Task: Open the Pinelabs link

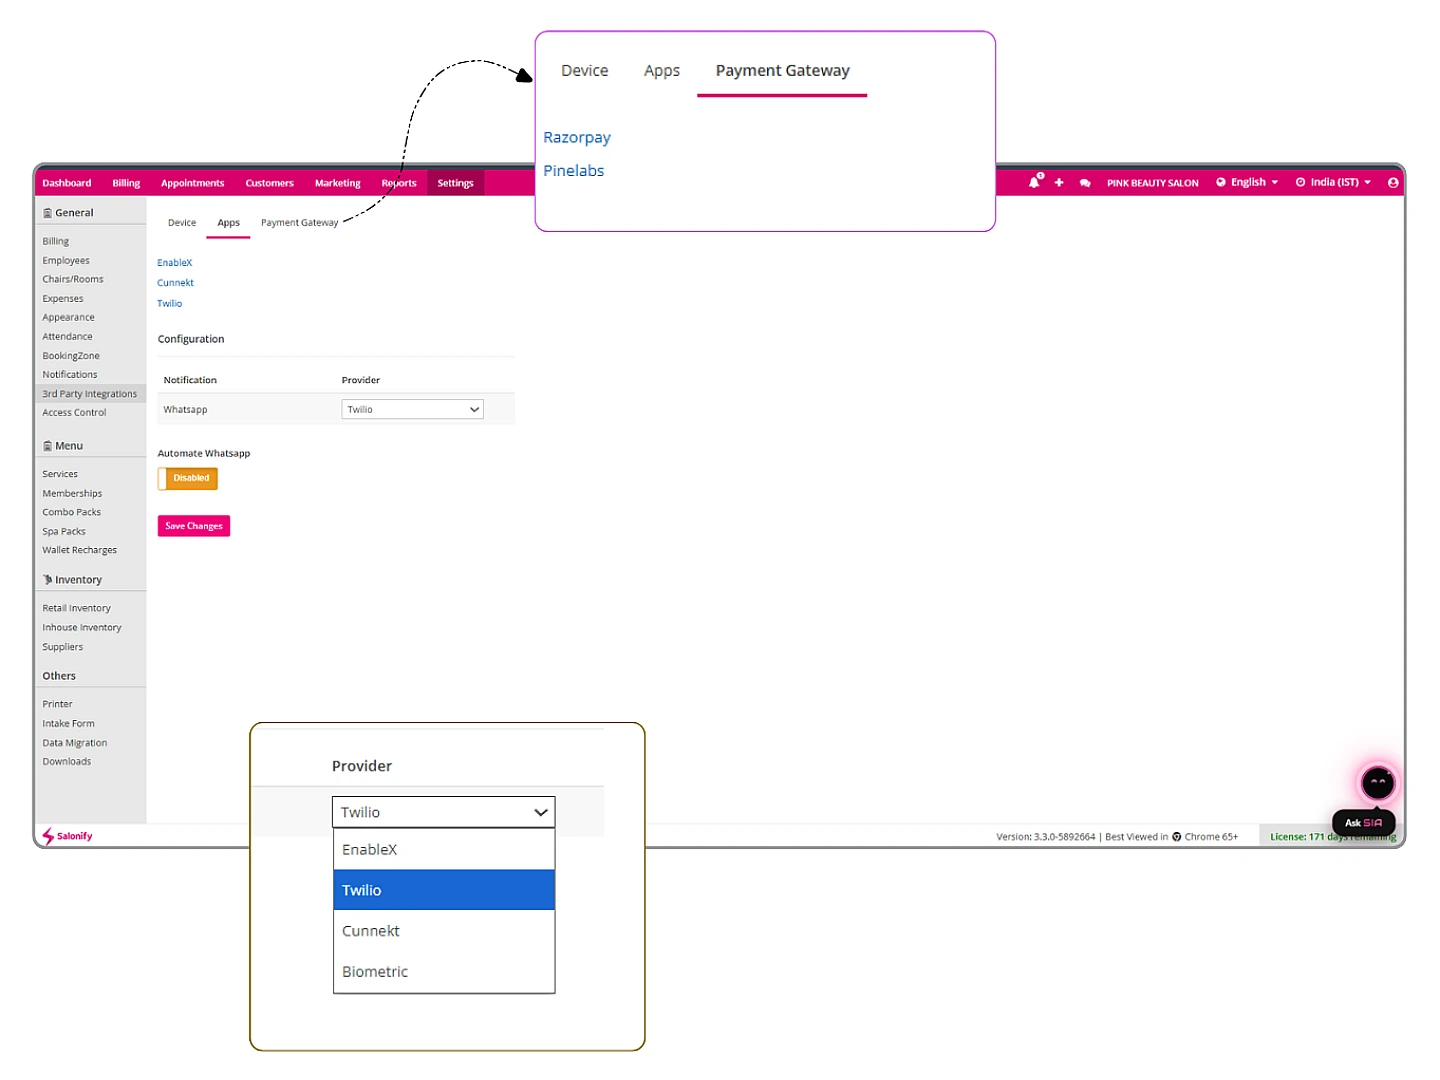Action: tap(574, 171)
